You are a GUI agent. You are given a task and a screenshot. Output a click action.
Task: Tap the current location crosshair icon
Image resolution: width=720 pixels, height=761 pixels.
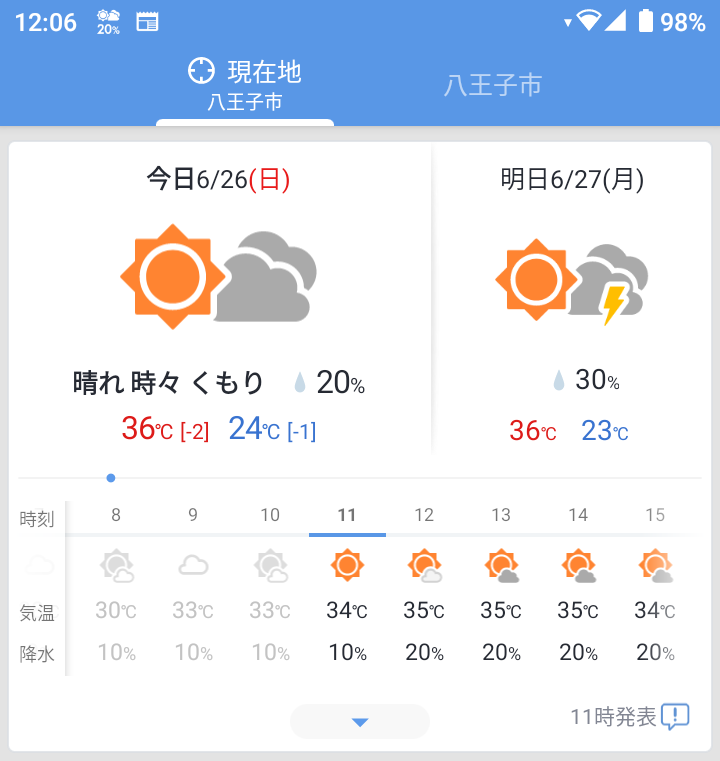tap(201, 71)
